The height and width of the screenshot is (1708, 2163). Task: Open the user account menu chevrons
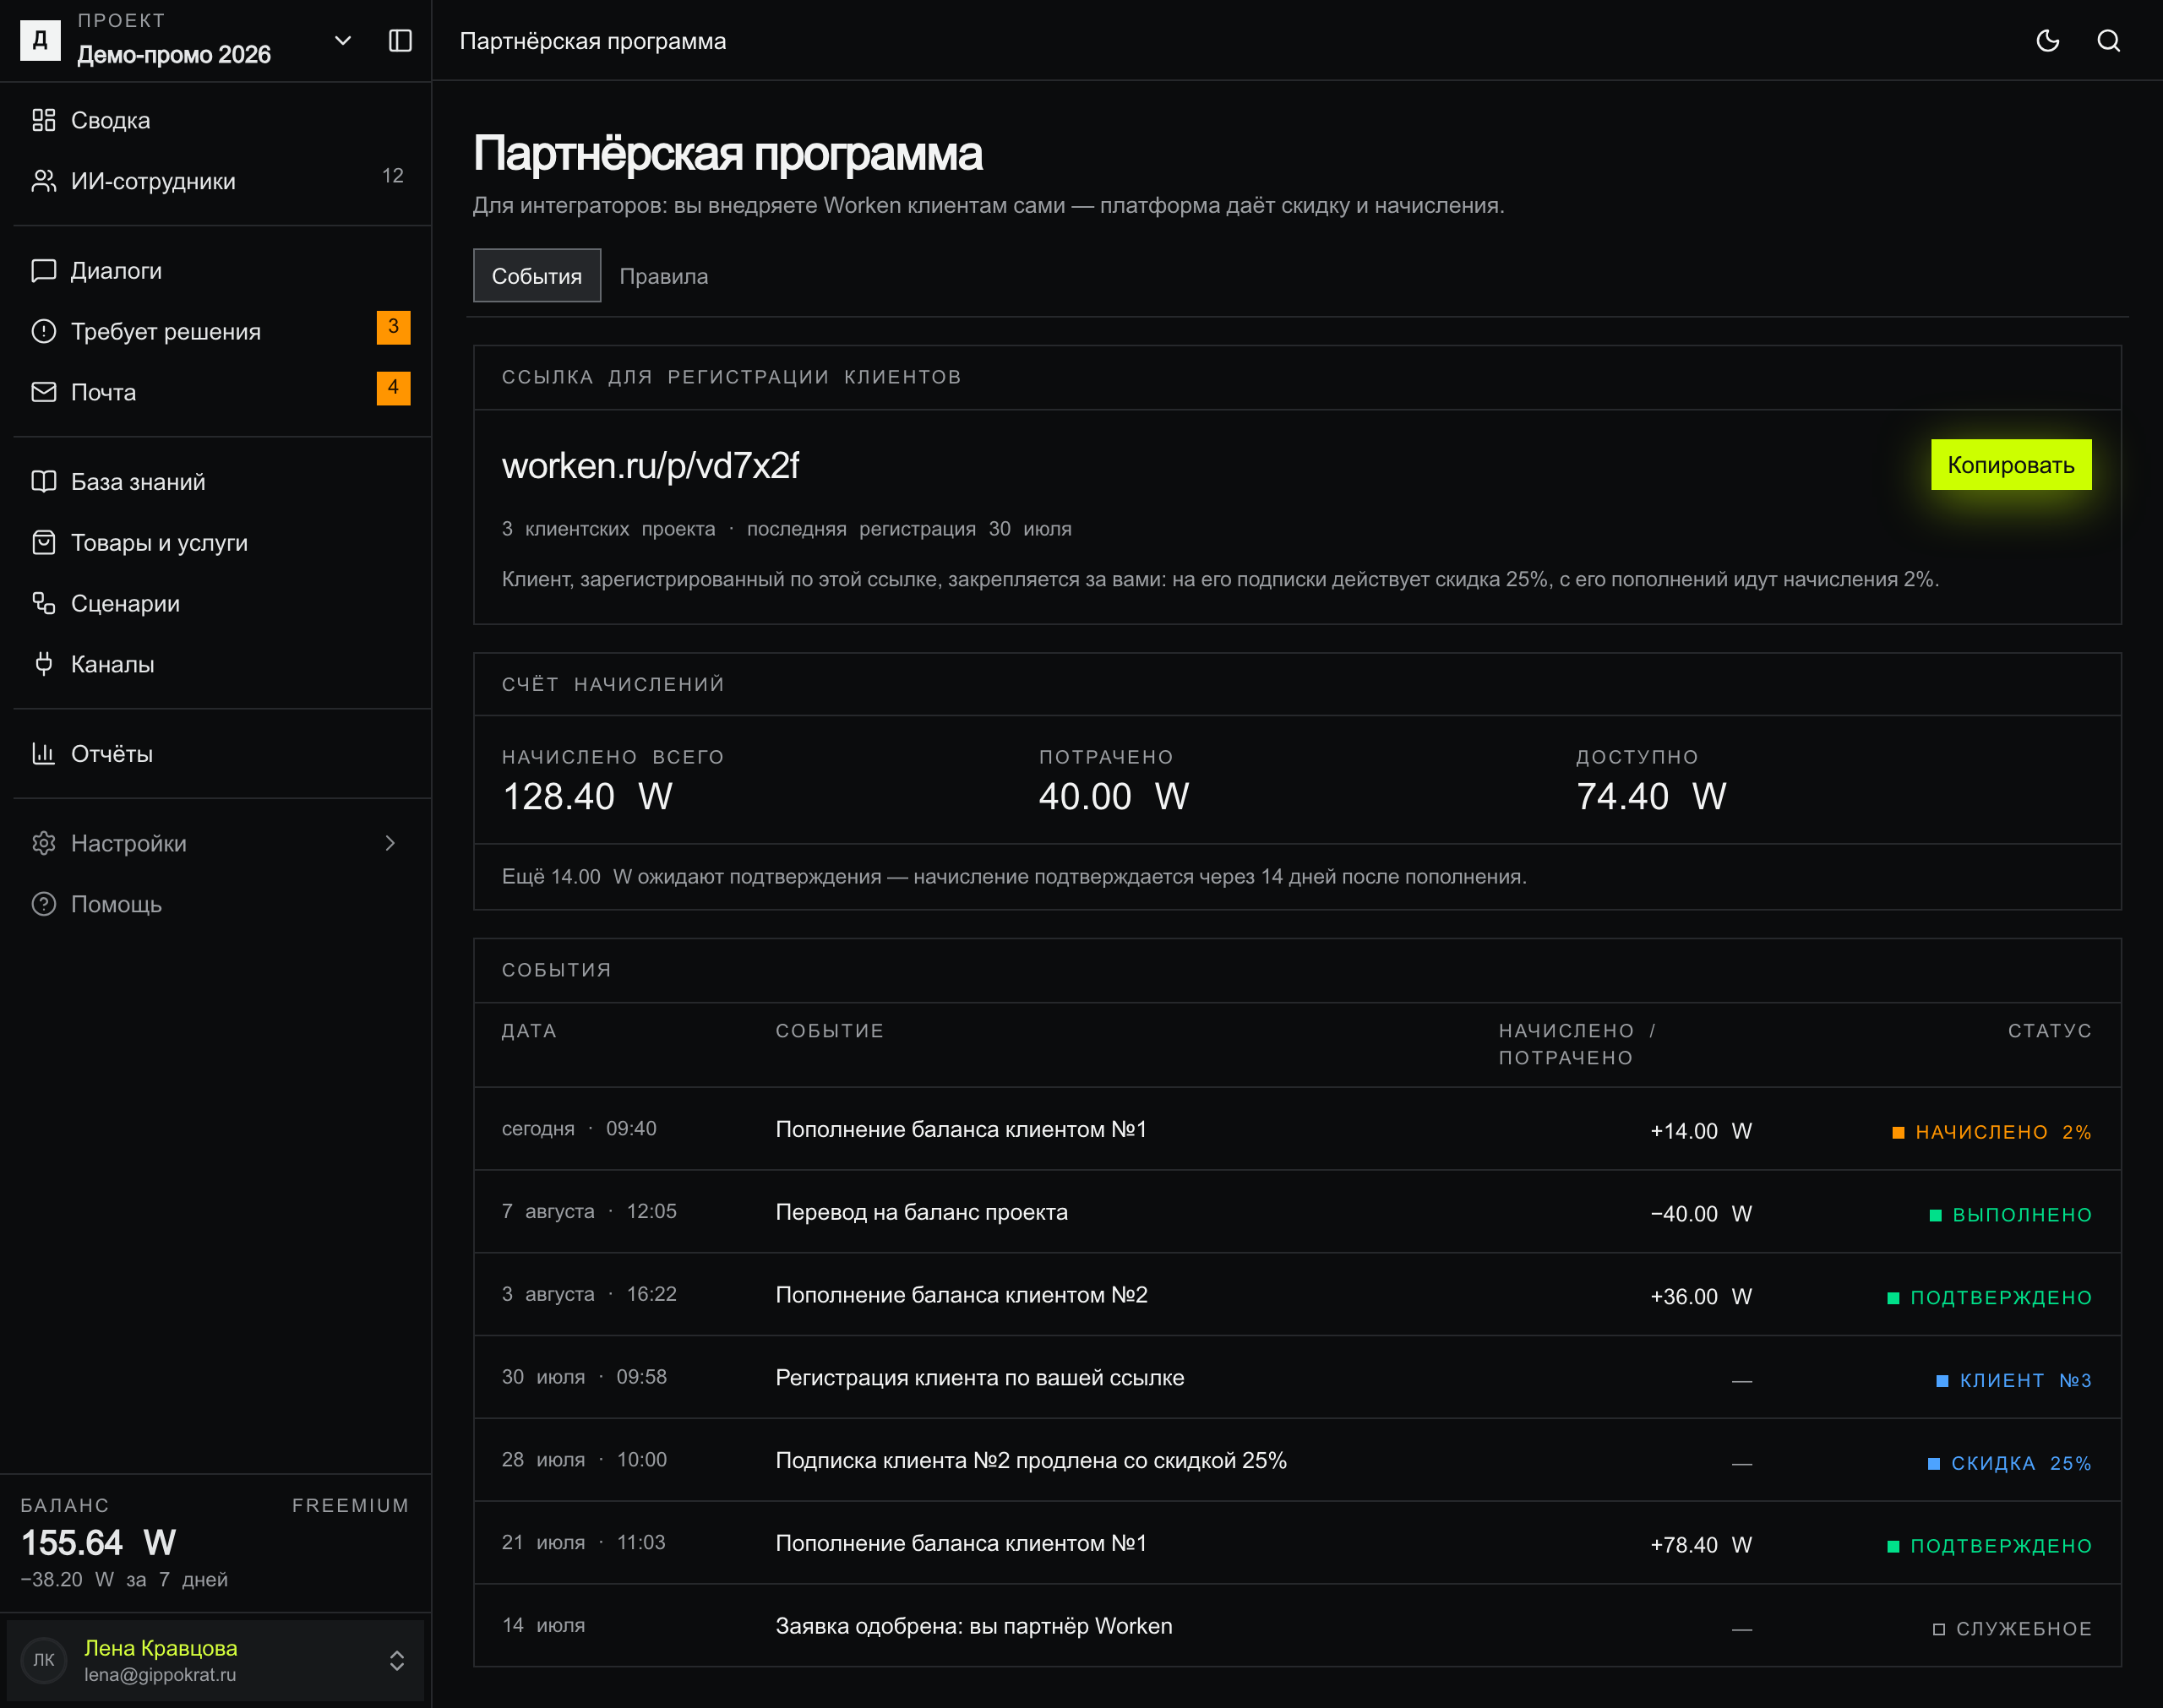[397, 1661]
